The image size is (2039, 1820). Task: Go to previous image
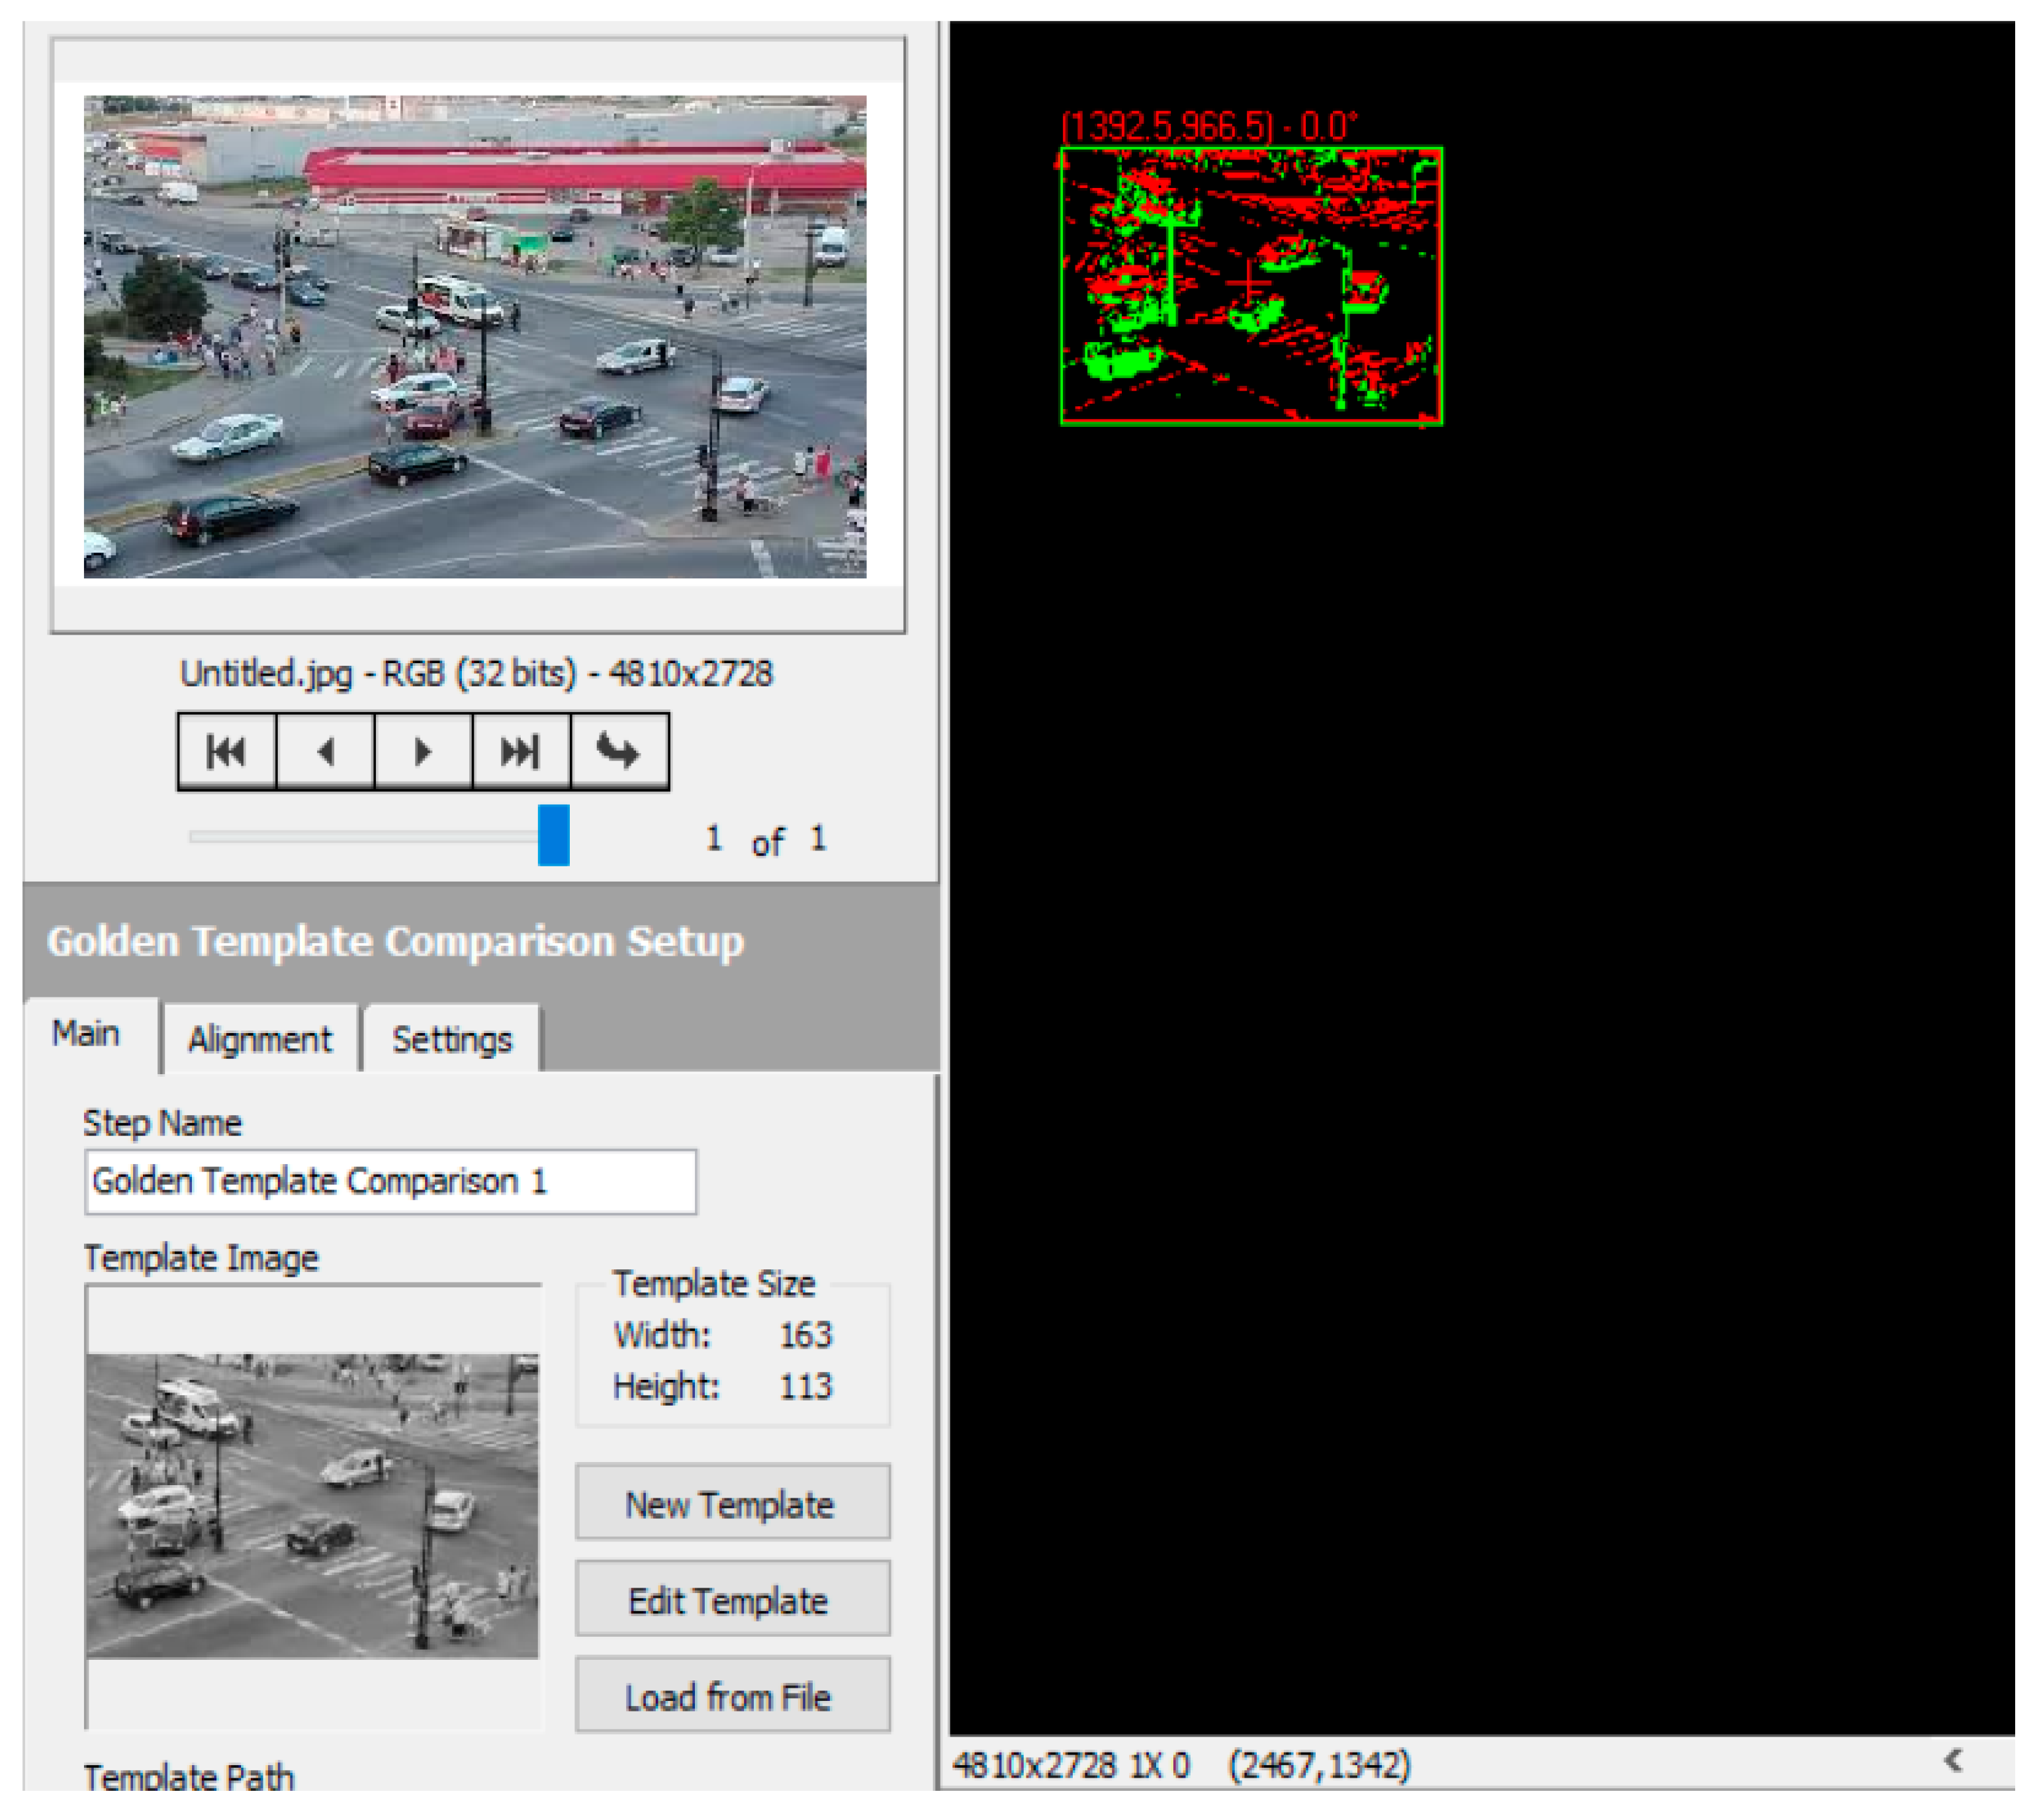pyautogui.click(x=325, y=751)
